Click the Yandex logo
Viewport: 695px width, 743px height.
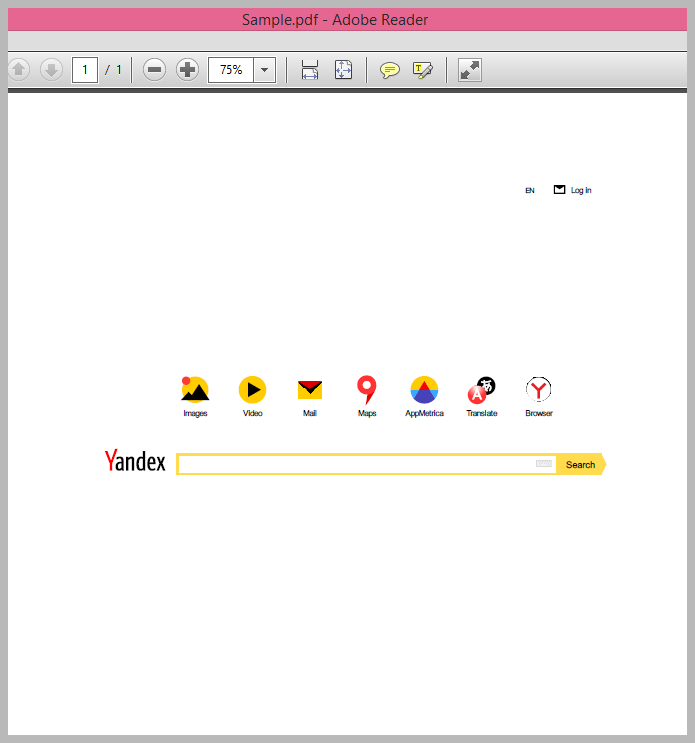pyautogui.click(x=135, y=461)
